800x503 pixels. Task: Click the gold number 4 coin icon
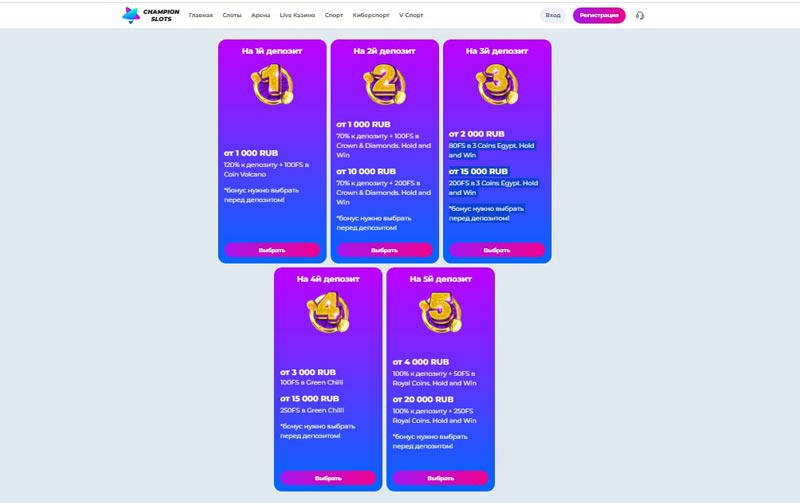click(328, 312)
